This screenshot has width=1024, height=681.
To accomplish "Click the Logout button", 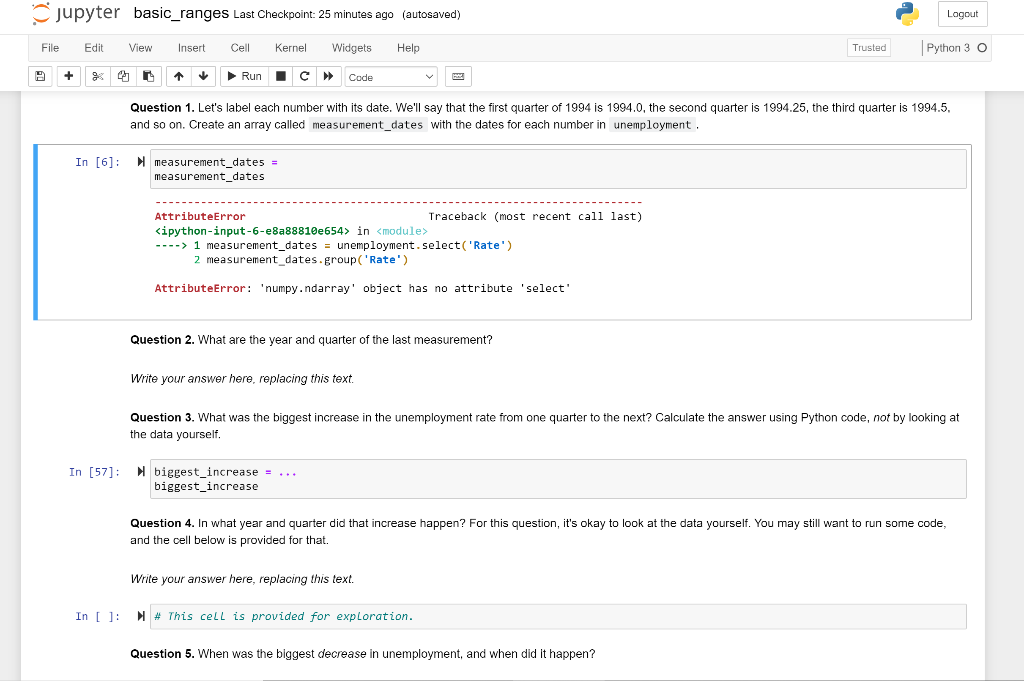I will click(962, 14).
